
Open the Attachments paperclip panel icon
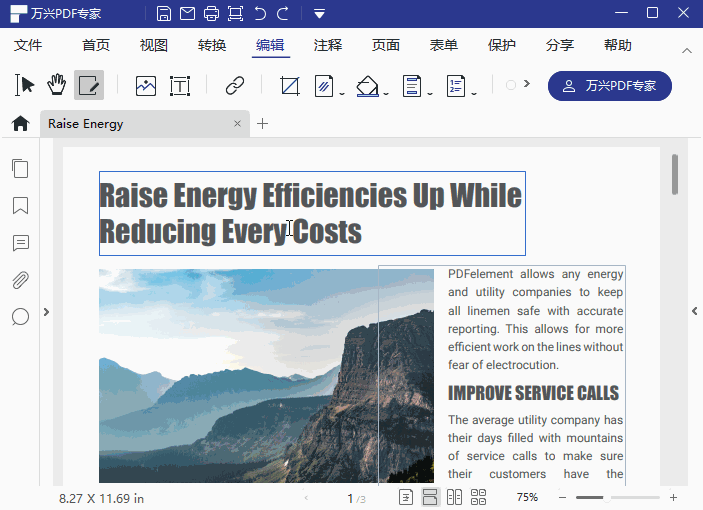(20, 280)
